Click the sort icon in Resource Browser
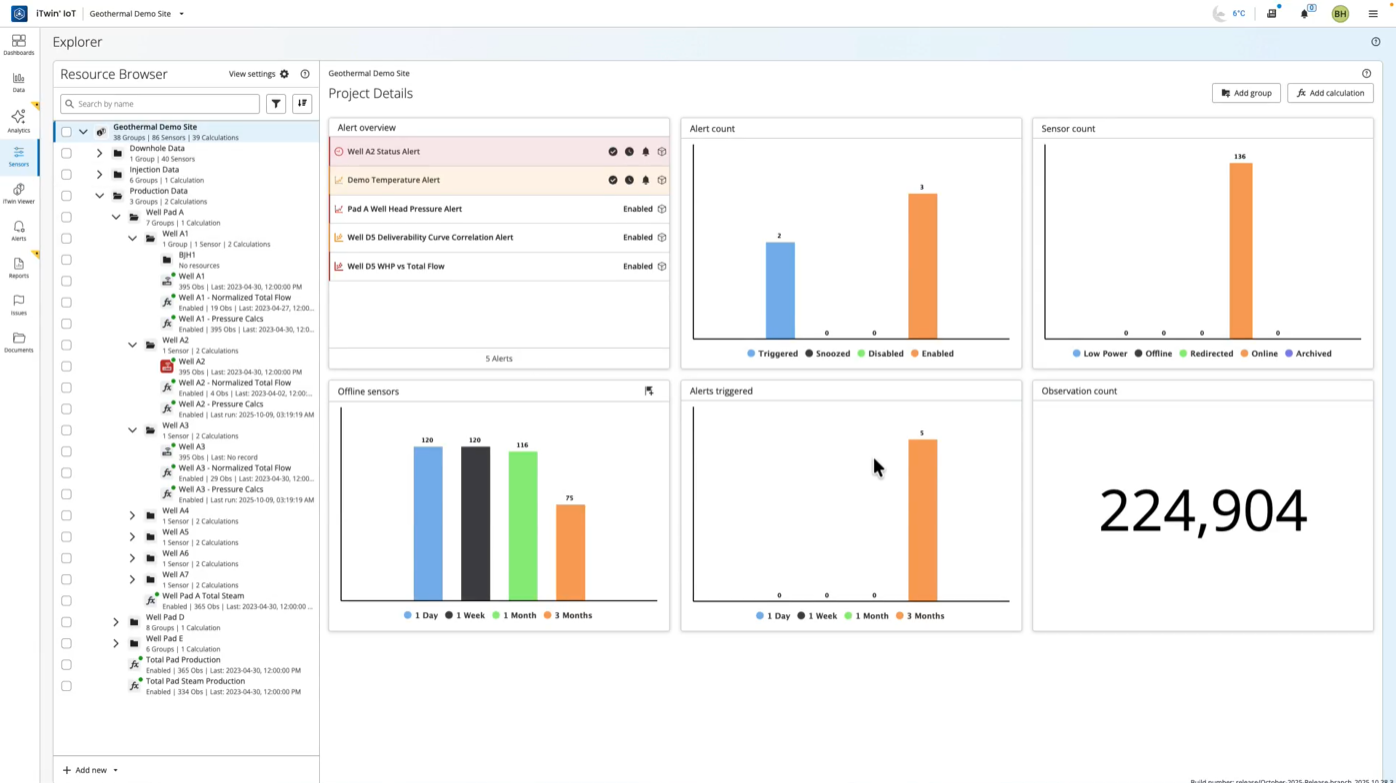 [302, 104]
